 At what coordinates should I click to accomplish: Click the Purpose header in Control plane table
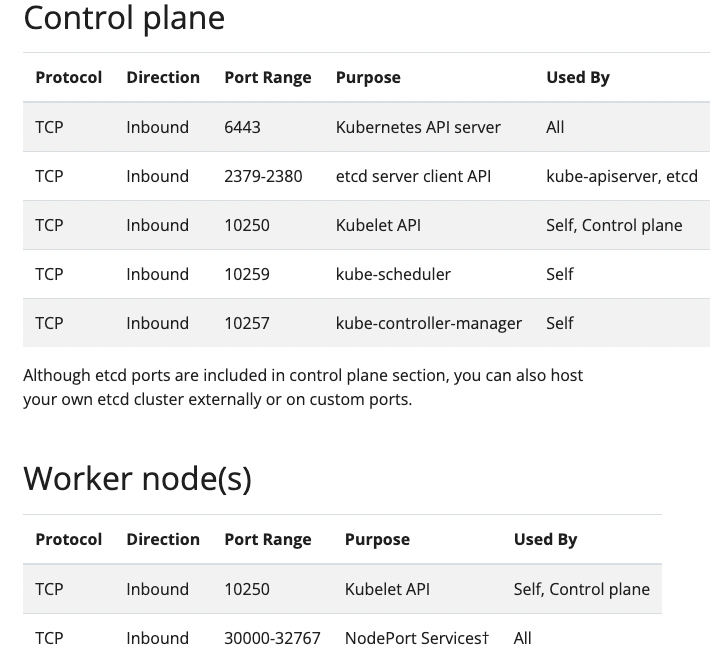[368, 77]
